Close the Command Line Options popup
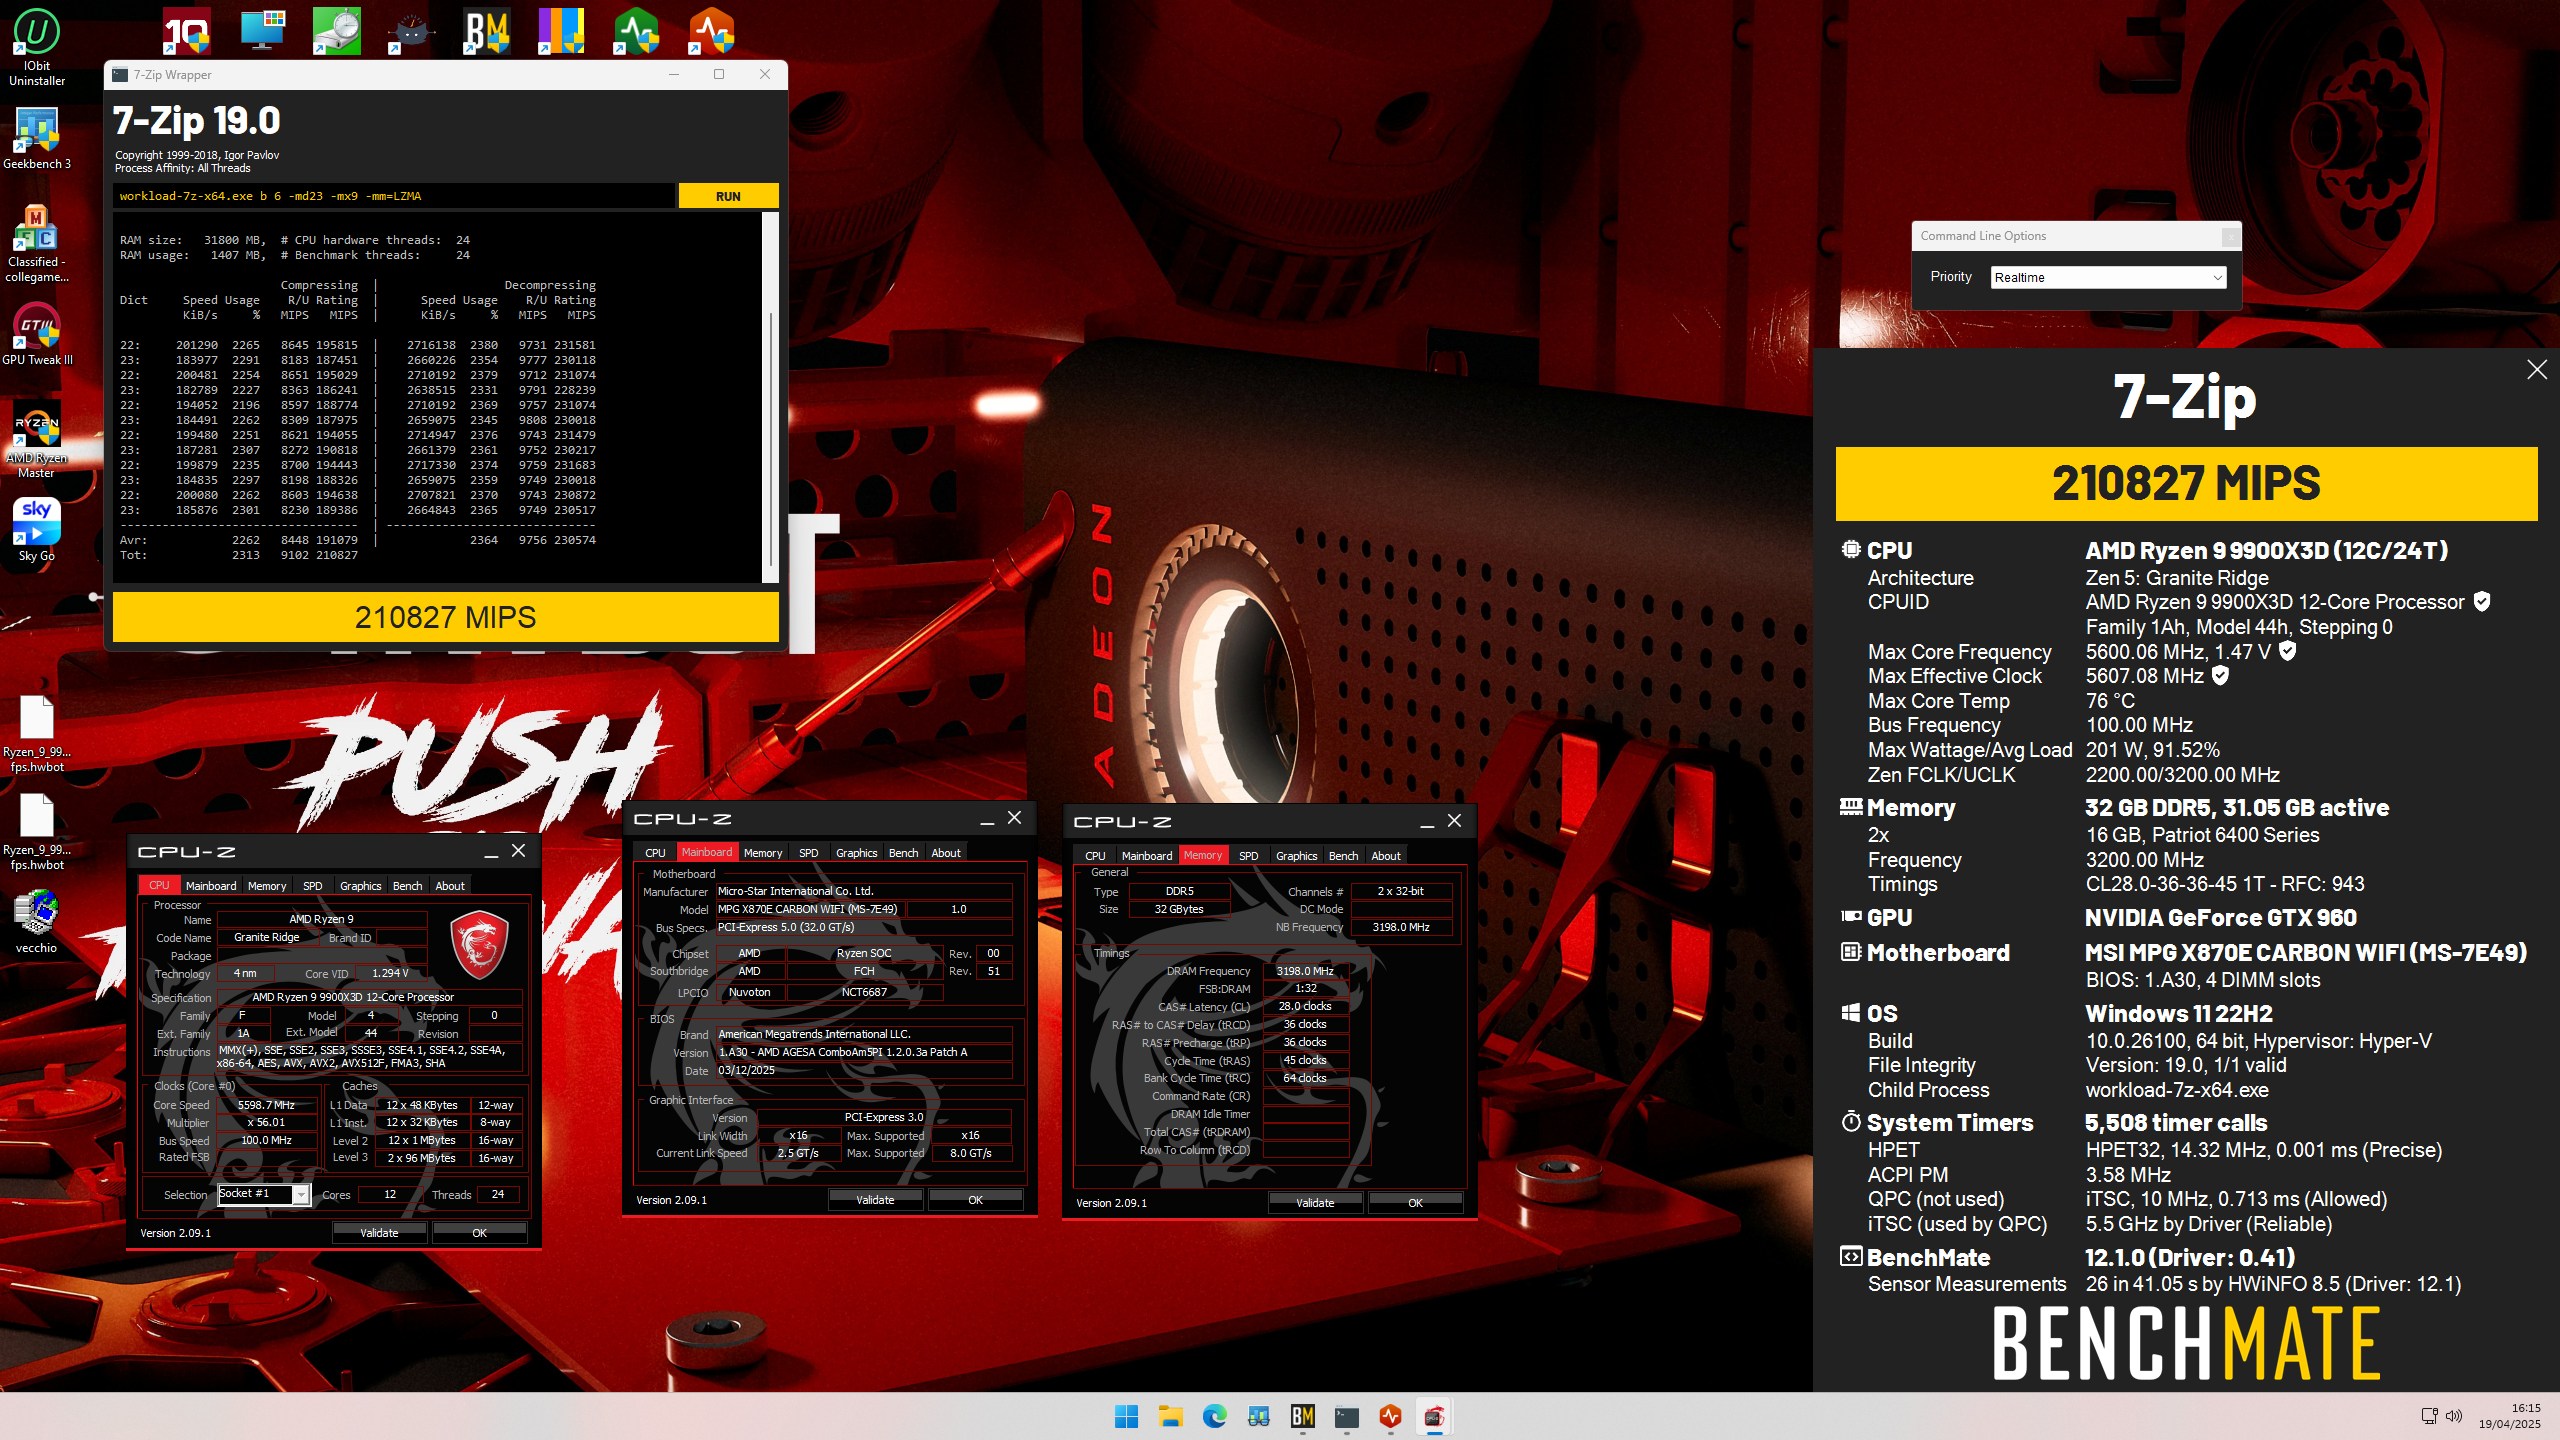 point(2230,236)
